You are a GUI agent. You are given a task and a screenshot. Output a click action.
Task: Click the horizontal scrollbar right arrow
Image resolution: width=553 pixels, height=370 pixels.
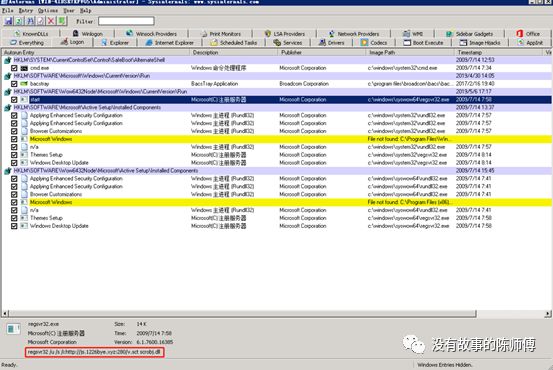tap(548, 313)
